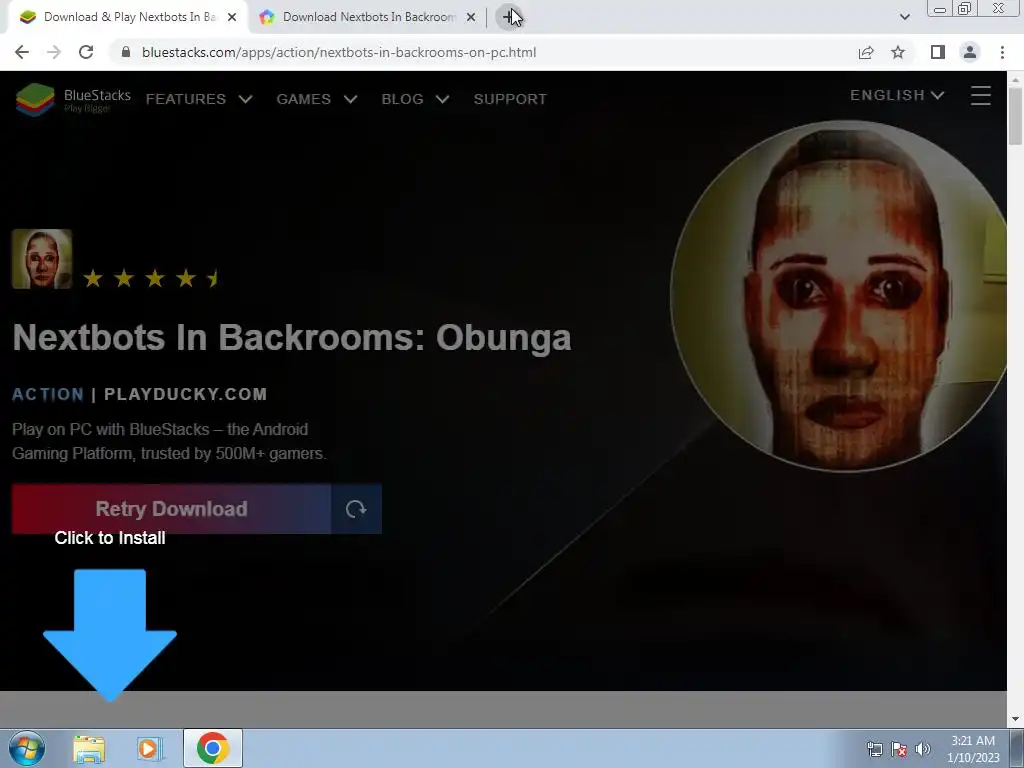Open Windows Explorer from taskbar
Screen dimensions: 1024x768
(x=89, y=749)
